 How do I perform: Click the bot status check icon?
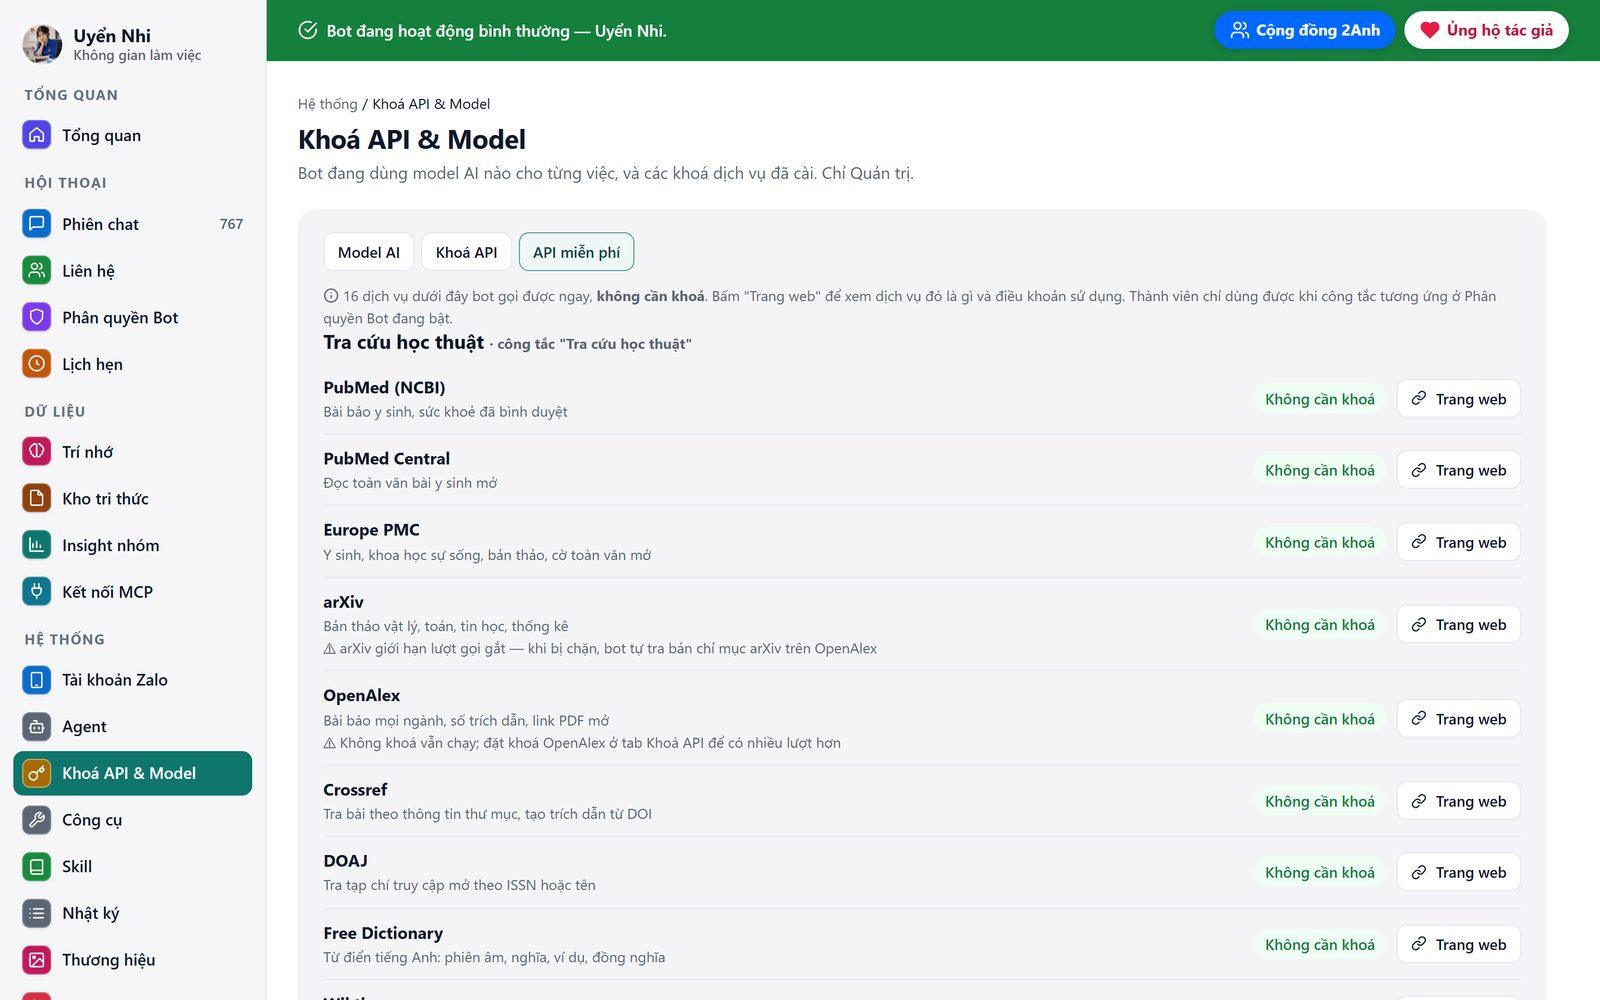coord(308,30)
